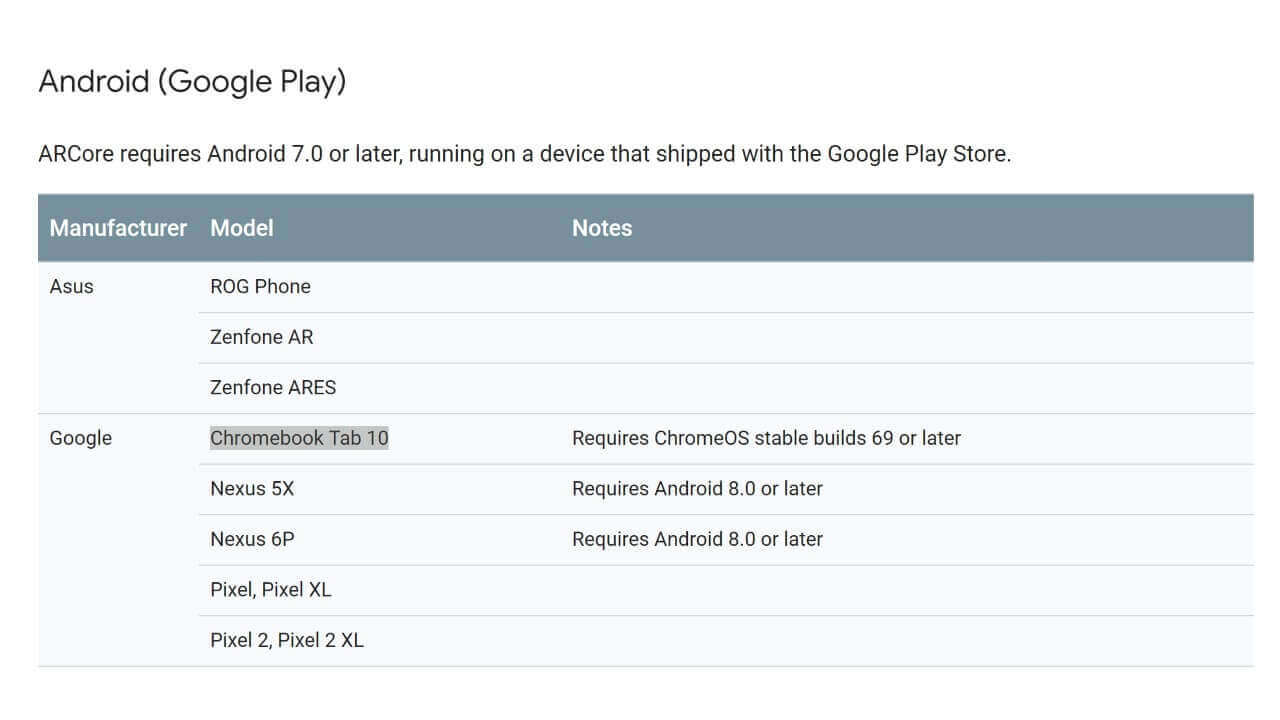Viewport: 1280px width, 720px height.
Task: Click the ChromeOS stable builds 69 note
Action: 766,438
